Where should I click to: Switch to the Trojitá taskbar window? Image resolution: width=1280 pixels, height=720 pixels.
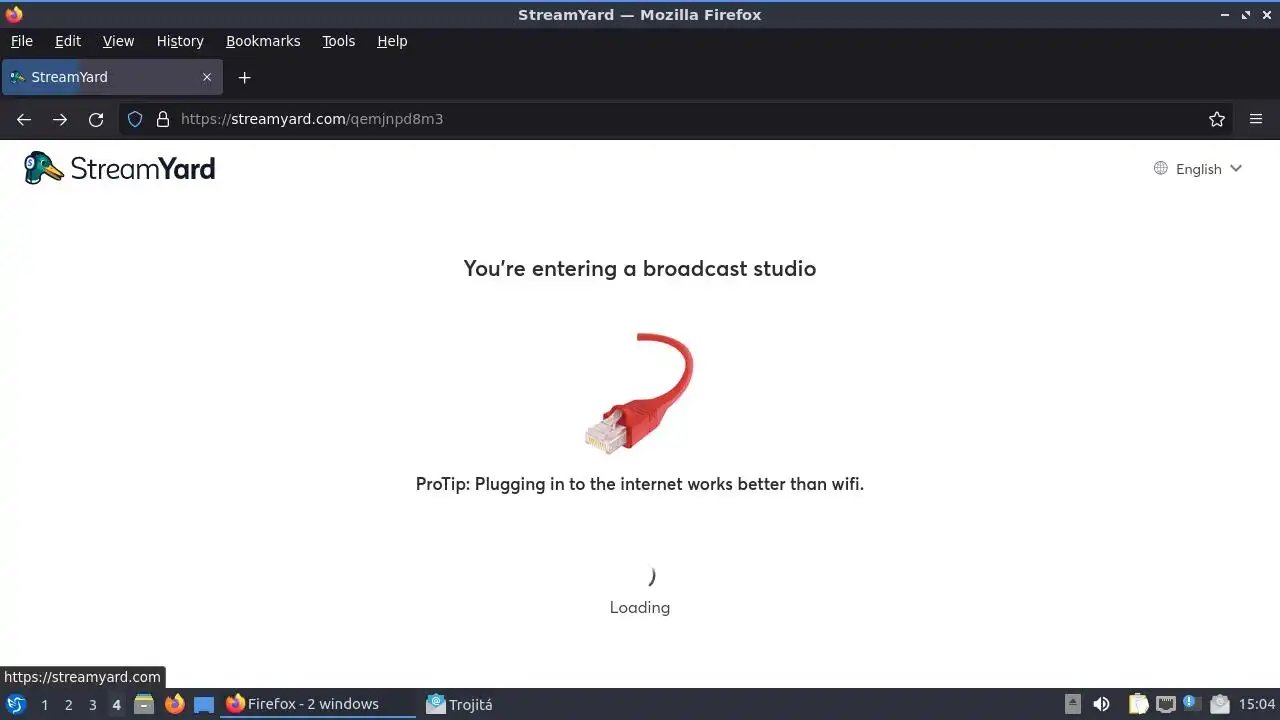[460, 704]
